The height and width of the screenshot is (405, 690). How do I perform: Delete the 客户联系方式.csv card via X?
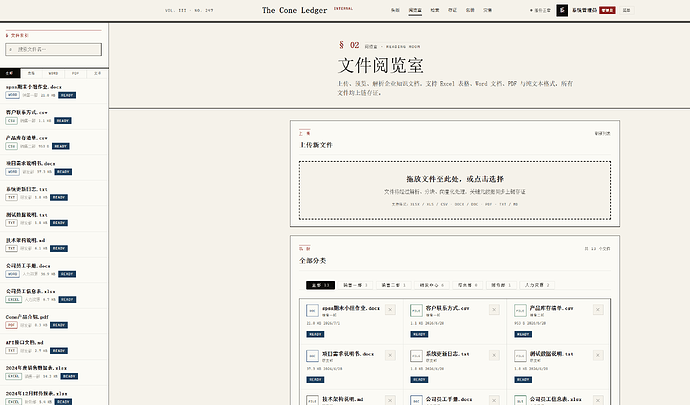494,310
